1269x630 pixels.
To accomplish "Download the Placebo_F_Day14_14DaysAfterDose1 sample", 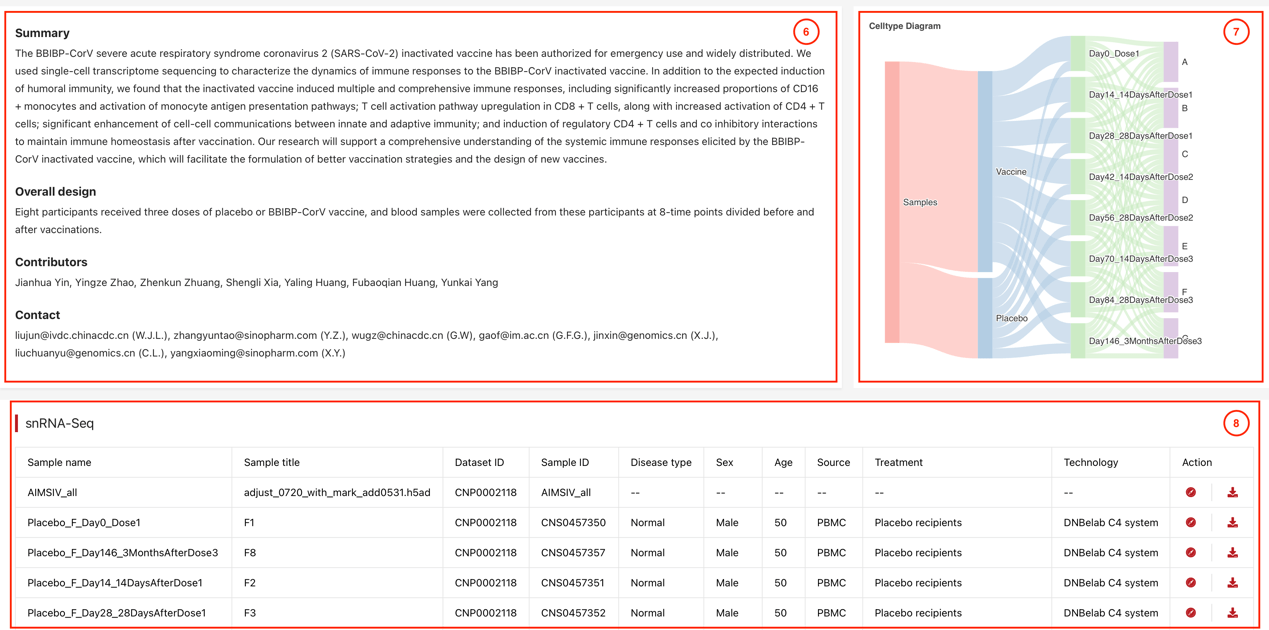I will (1232, 582).
